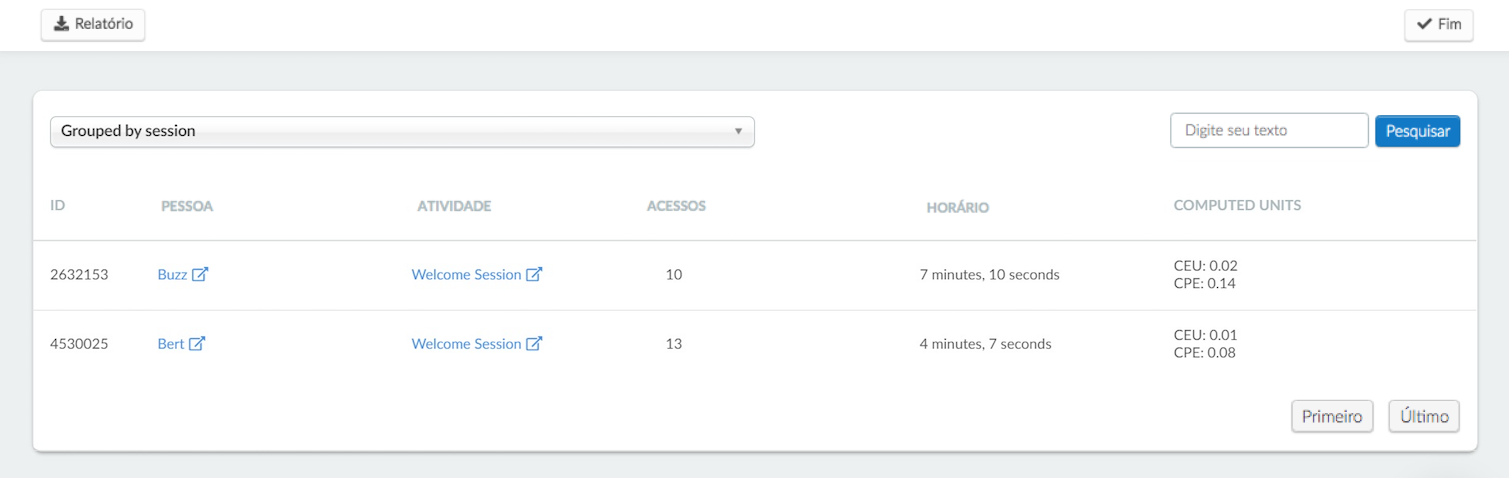Open Bert's person link
Screen dimensions: 1509x478
click(x=171, y=343)
